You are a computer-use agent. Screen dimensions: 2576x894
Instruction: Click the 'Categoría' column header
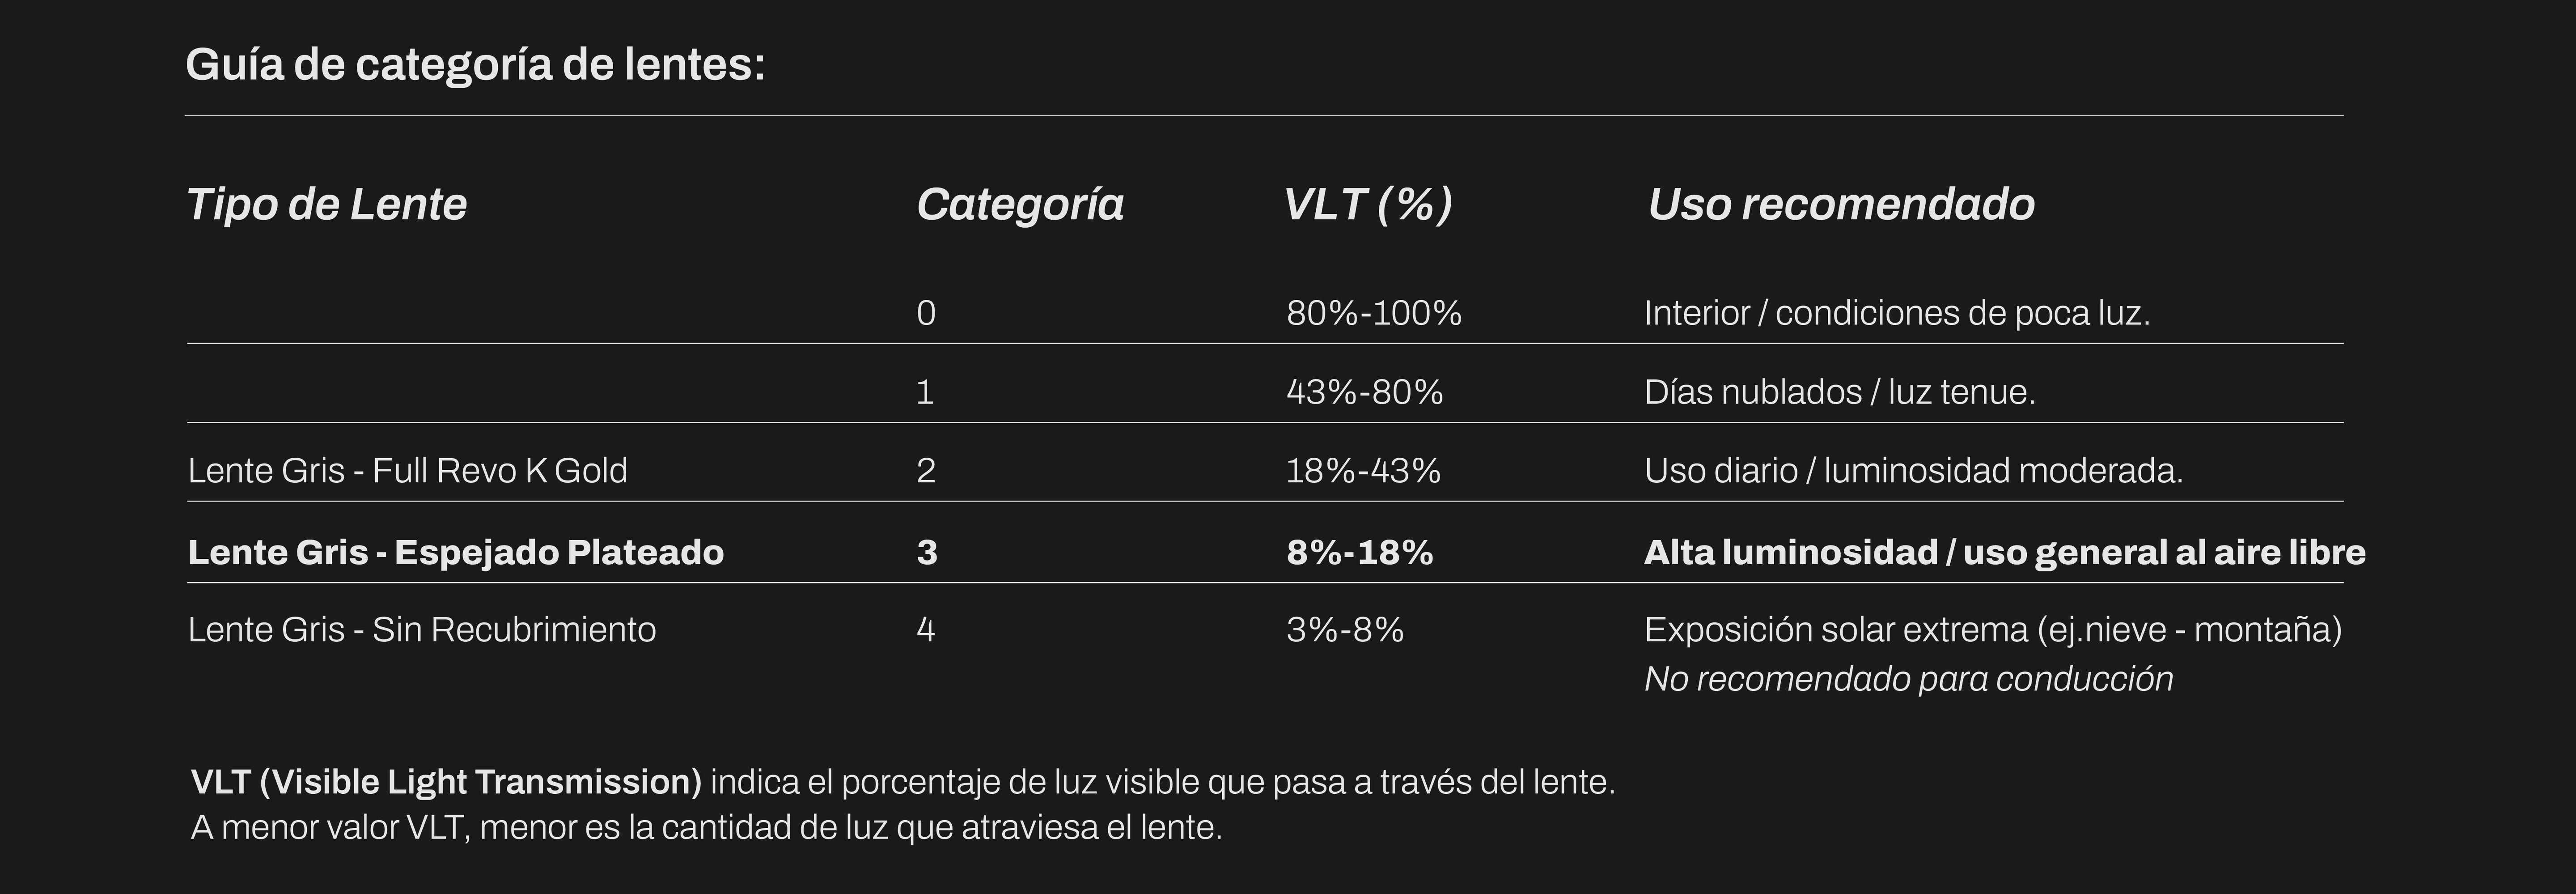(1020, 205)
